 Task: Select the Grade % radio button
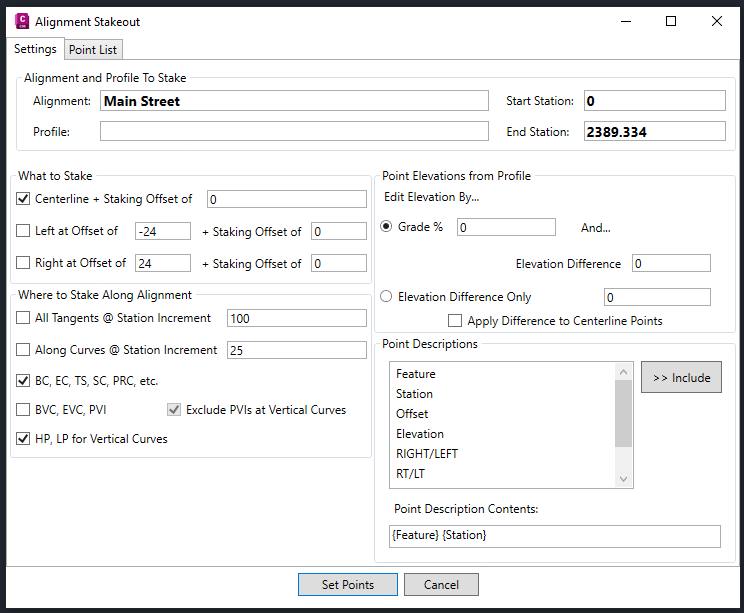[386, 227]
